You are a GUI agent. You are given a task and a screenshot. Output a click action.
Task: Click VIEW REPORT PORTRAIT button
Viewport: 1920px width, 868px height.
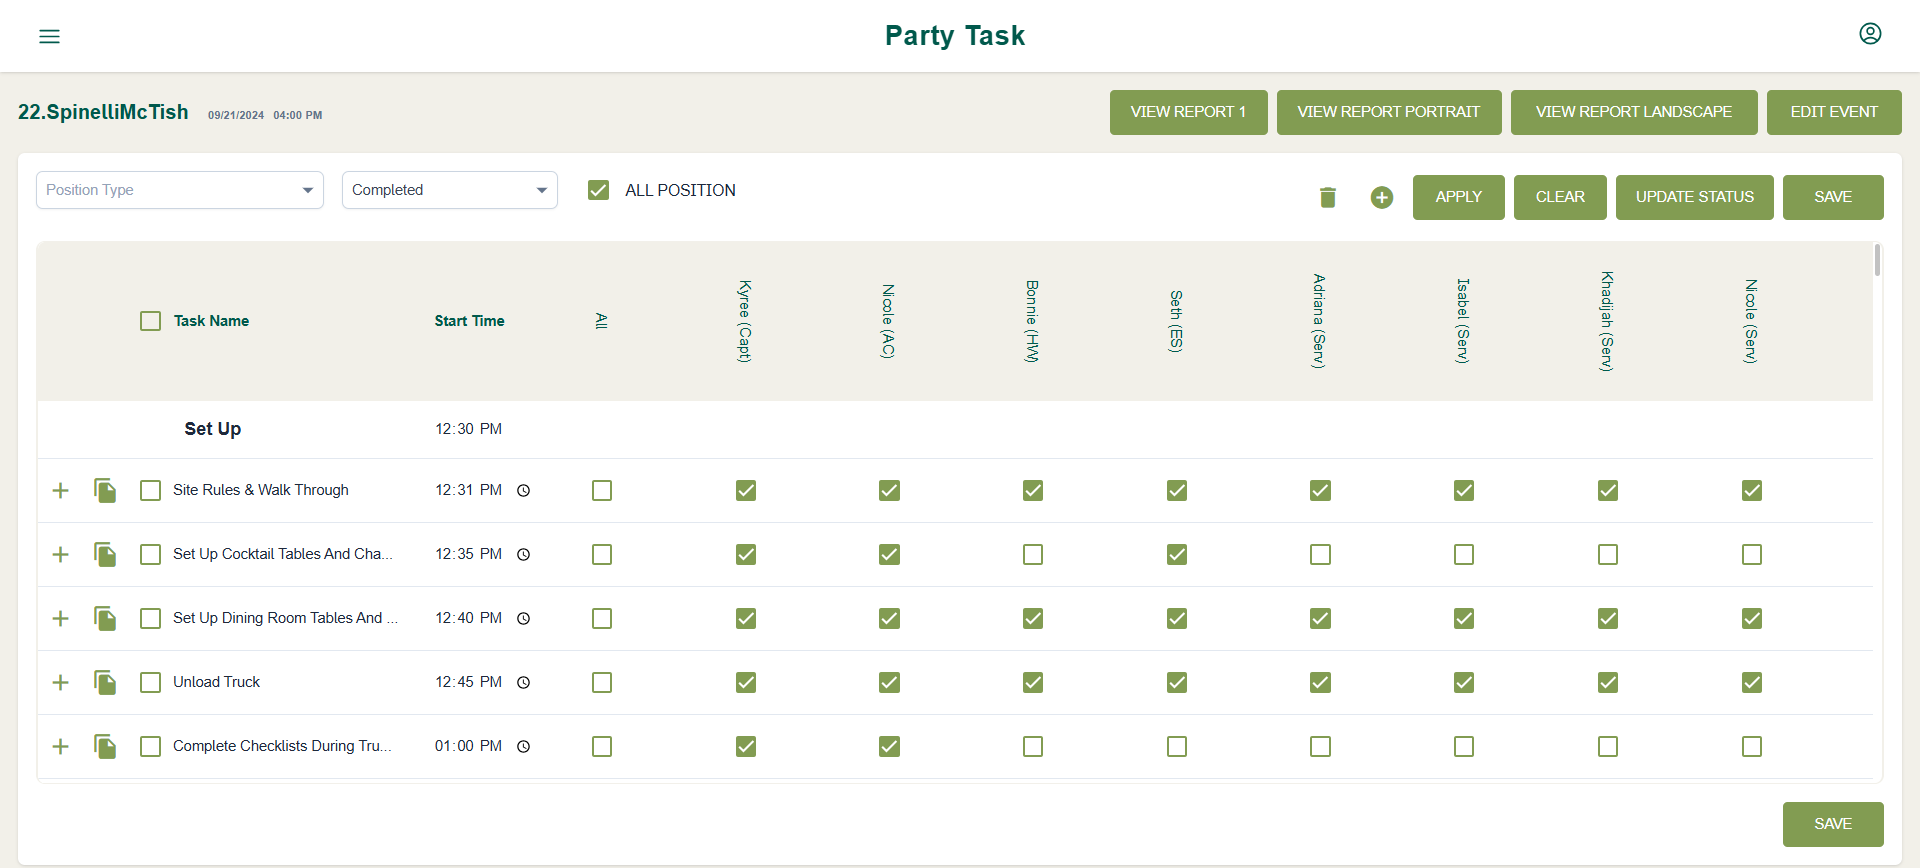[x=1389, y=112]
